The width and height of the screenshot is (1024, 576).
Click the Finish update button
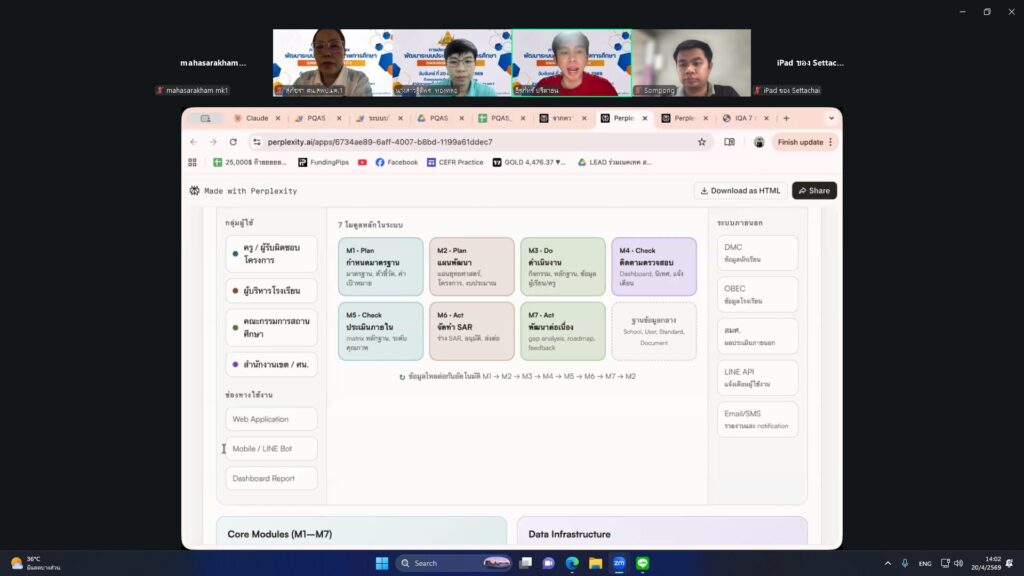click(x=804, y=142)
